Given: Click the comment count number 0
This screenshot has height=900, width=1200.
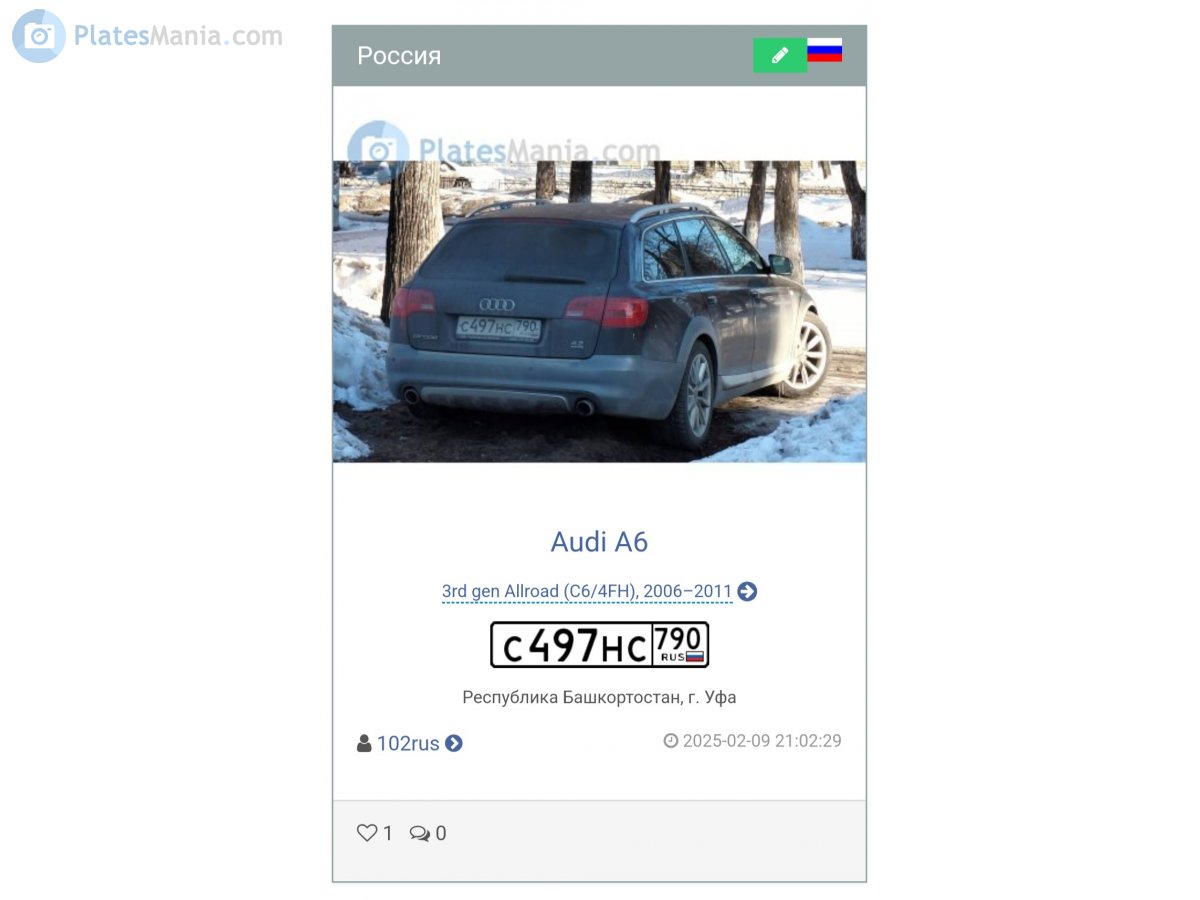Looking at the screenshot, I should click(441, 833).
